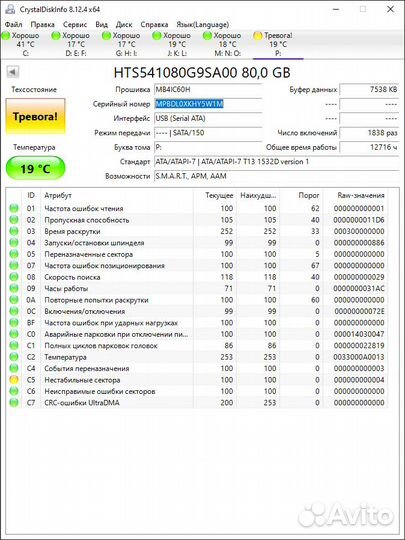Click status icon for Пропускная способность
Screen dimensions: 405x540
click(x=14, y=220)
